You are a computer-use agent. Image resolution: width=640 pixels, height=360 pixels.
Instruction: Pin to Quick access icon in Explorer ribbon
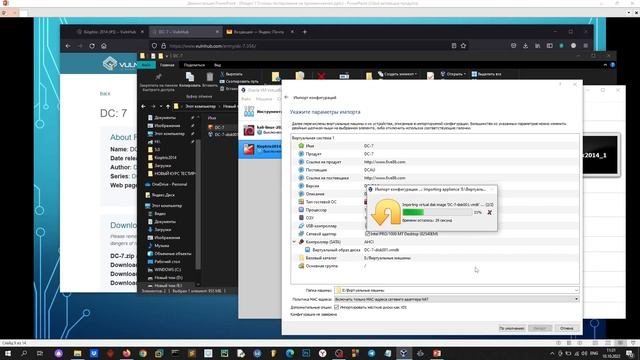click(x=158, y=76)
